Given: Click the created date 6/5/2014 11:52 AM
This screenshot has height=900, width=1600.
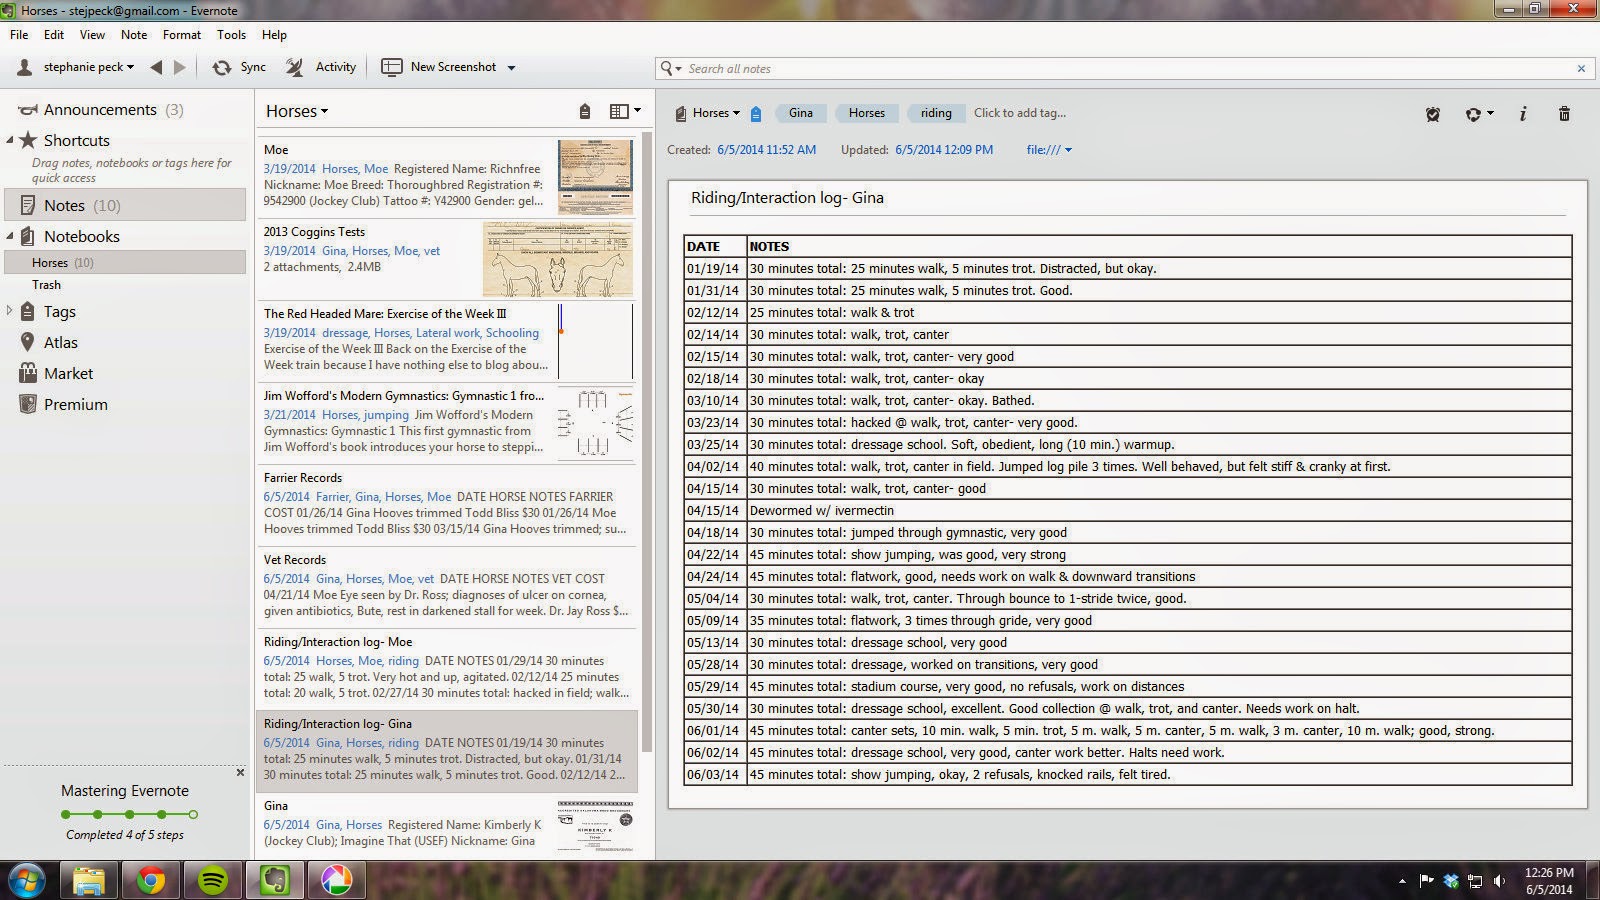Looking at the screenshot, I should [x=766, y=150].
